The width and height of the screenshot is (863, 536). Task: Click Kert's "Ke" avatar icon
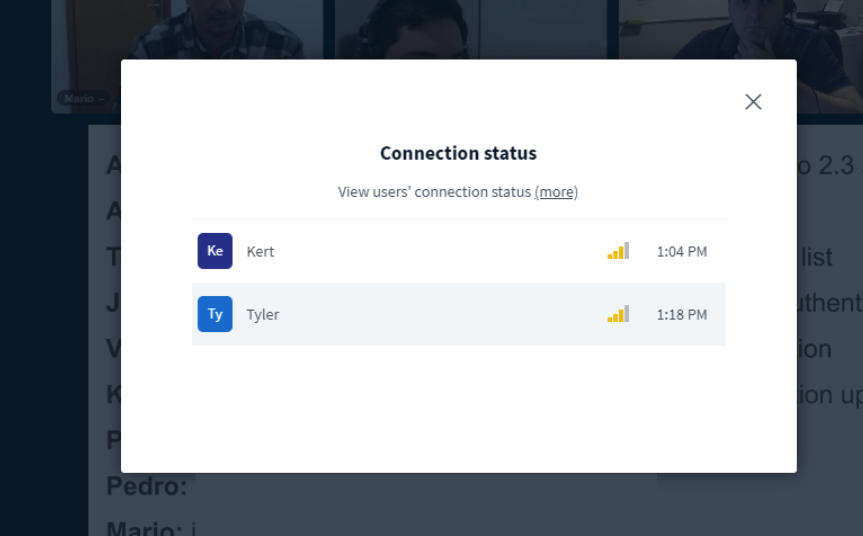pos(215,251)
